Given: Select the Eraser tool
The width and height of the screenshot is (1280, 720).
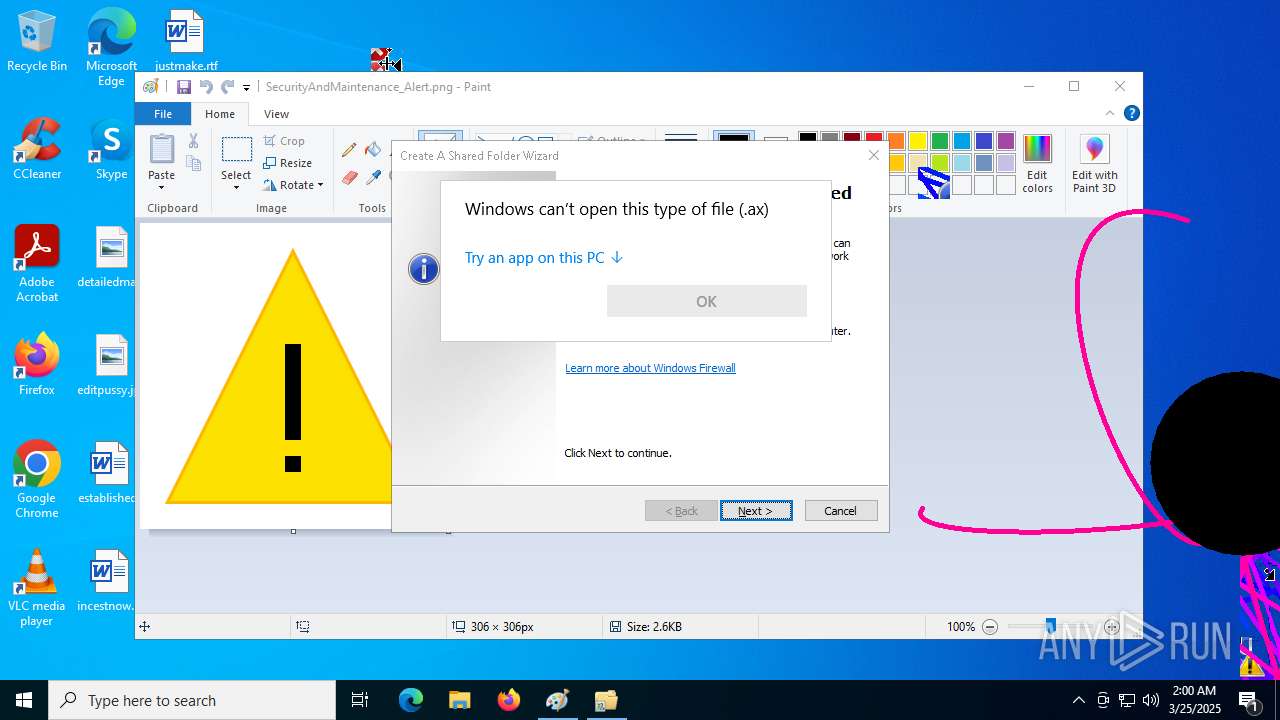Looking at the screenshot, I should click(x=349, y=177).
